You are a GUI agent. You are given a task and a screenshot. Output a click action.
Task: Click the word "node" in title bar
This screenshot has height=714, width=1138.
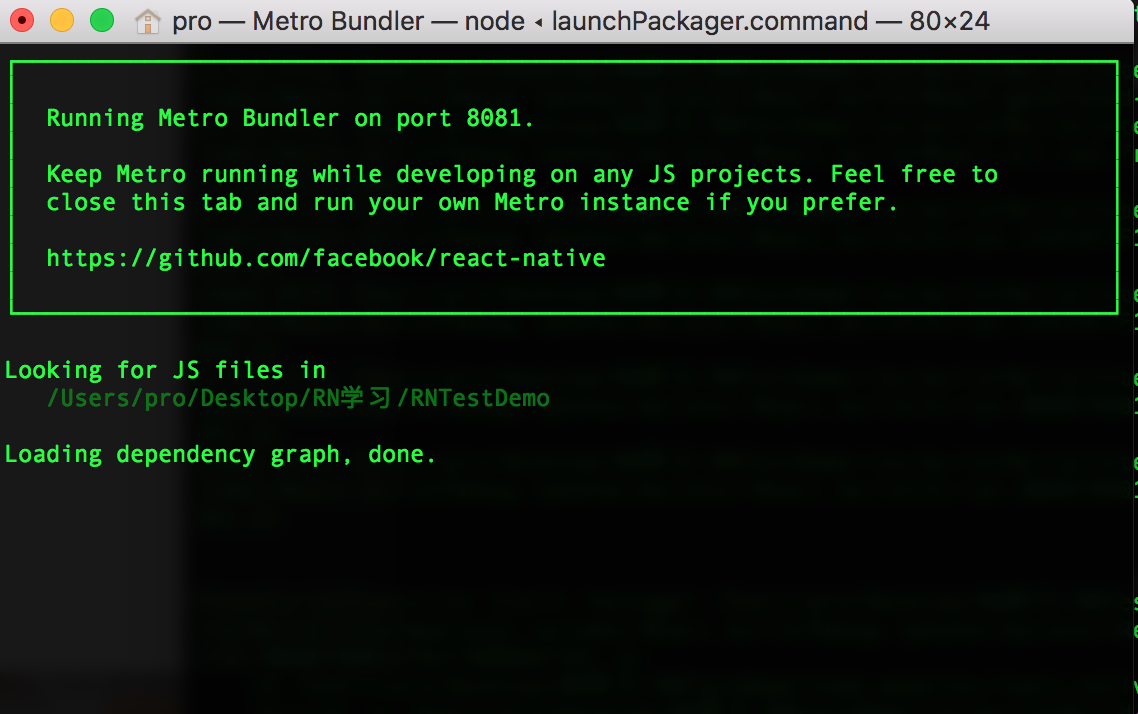click(494, 21)
